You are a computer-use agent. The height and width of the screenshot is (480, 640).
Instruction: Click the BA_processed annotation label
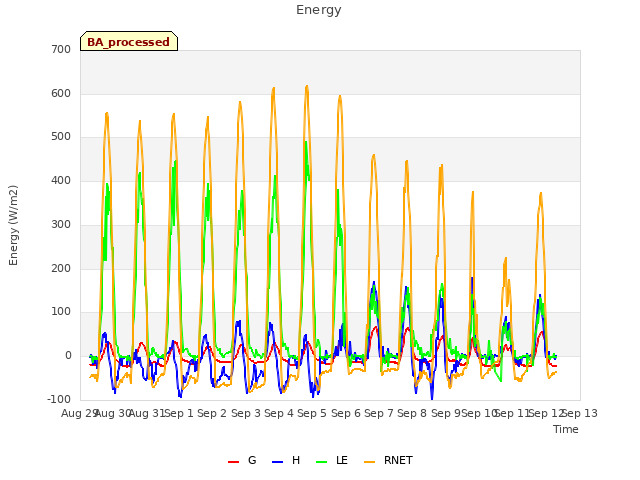coord(129,41)
